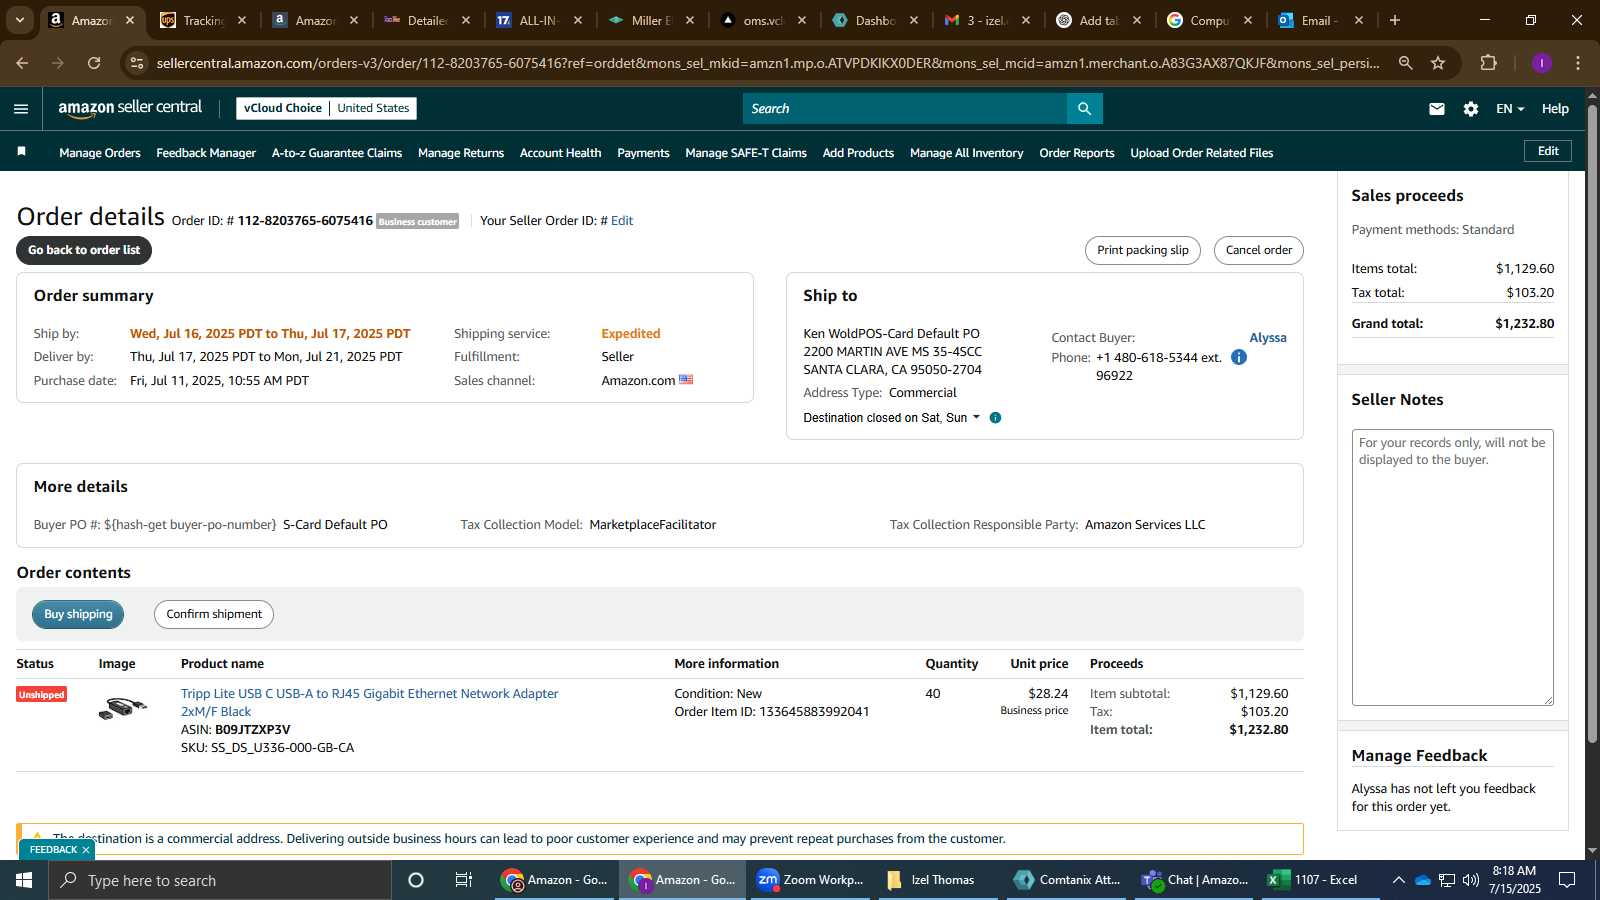Open Windows Start menu
Image resolution: width=1600 pixels, height=900 pixels.
pyautogui.click(x=24, y=880)
